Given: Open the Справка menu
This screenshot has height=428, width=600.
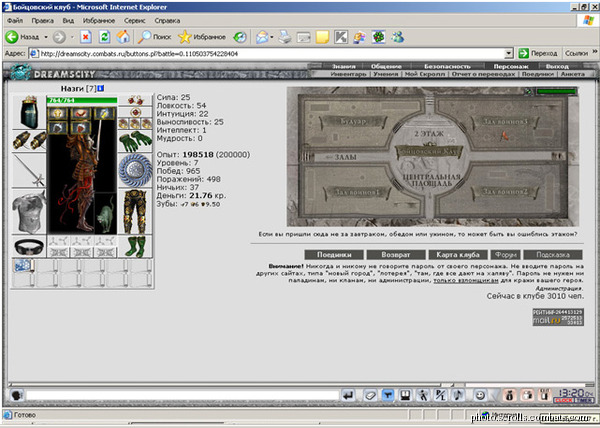Looking at the screenshot, I should click(x=167, y=21).
